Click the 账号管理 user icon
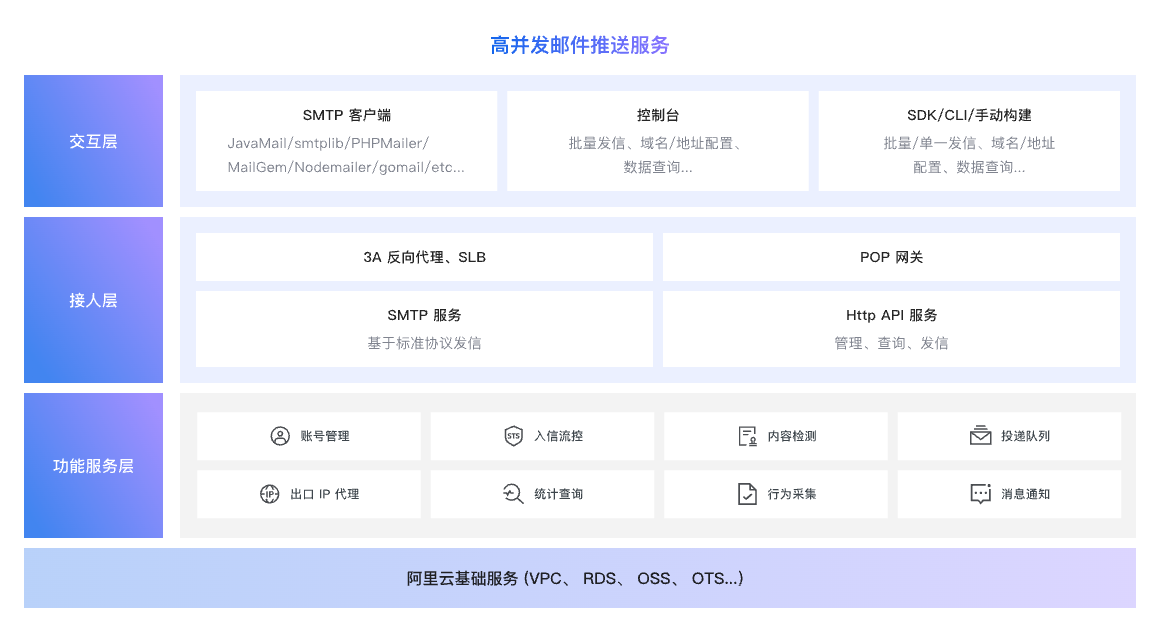The width and height of the screenshot is (1160, 632). [280, 436]
